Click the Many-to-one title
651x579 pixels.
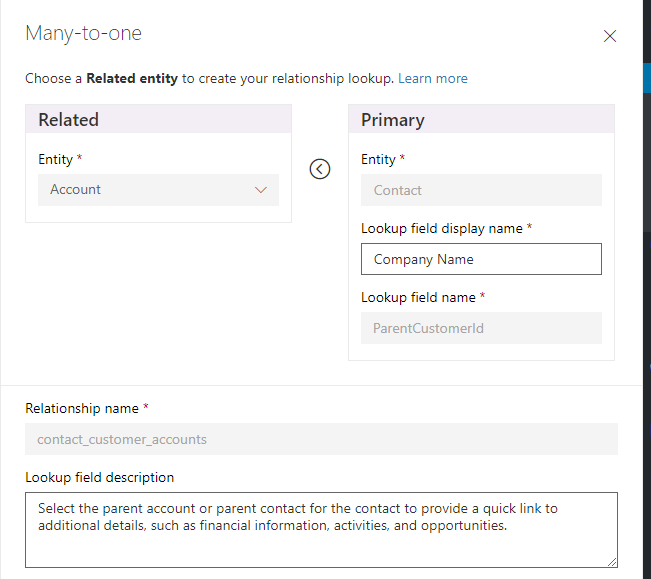(83, 33)
